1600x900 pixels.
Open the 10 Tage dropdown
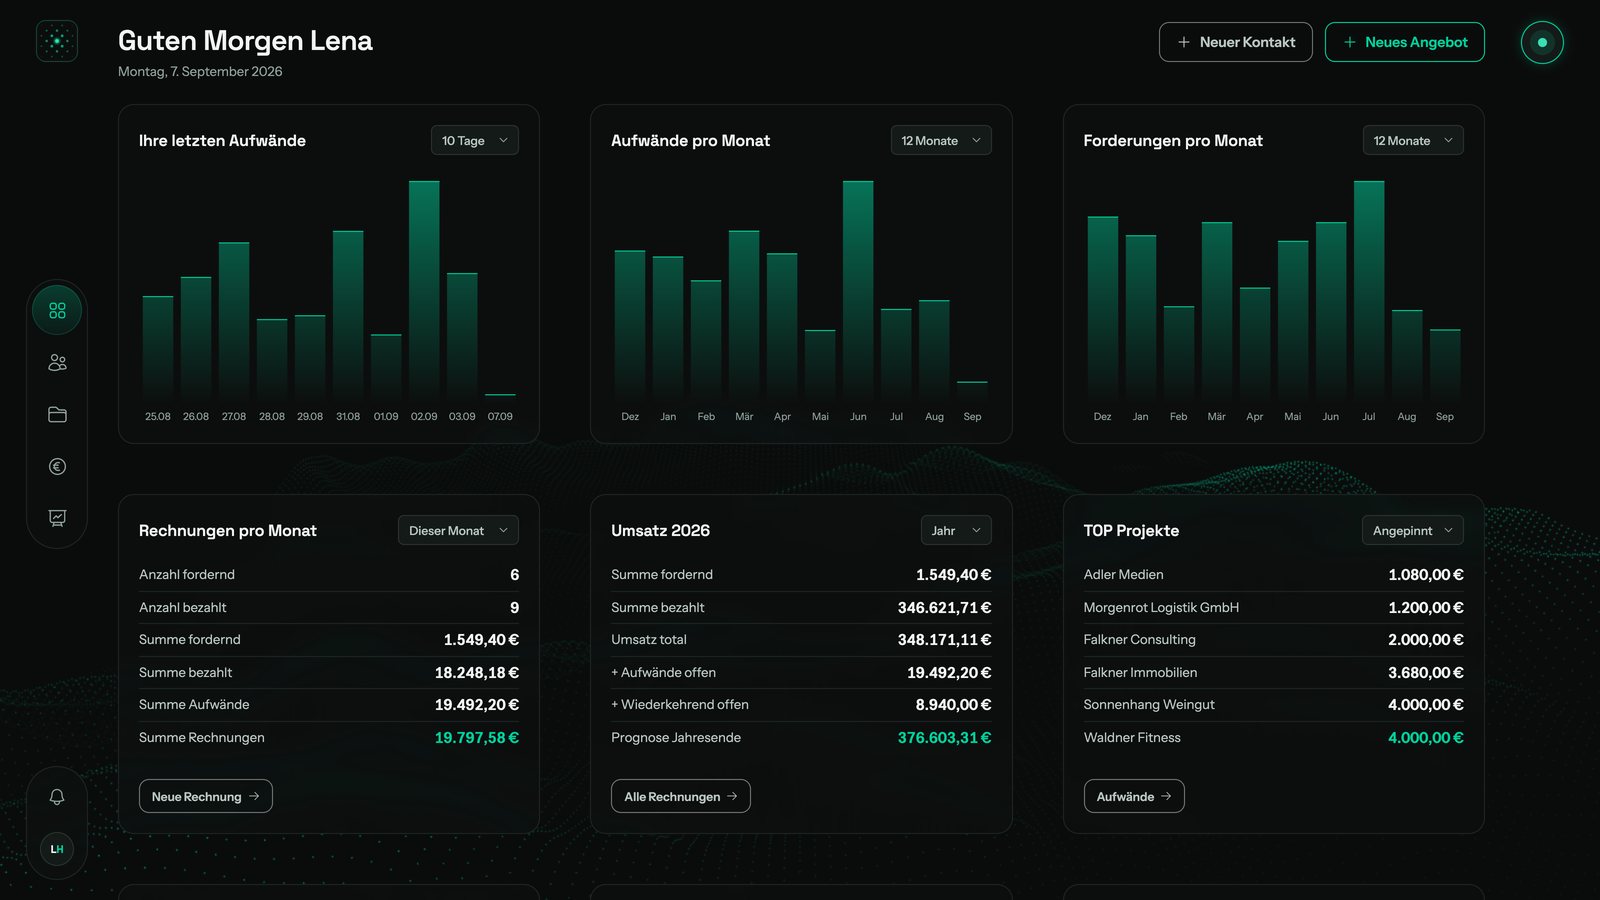475,141
